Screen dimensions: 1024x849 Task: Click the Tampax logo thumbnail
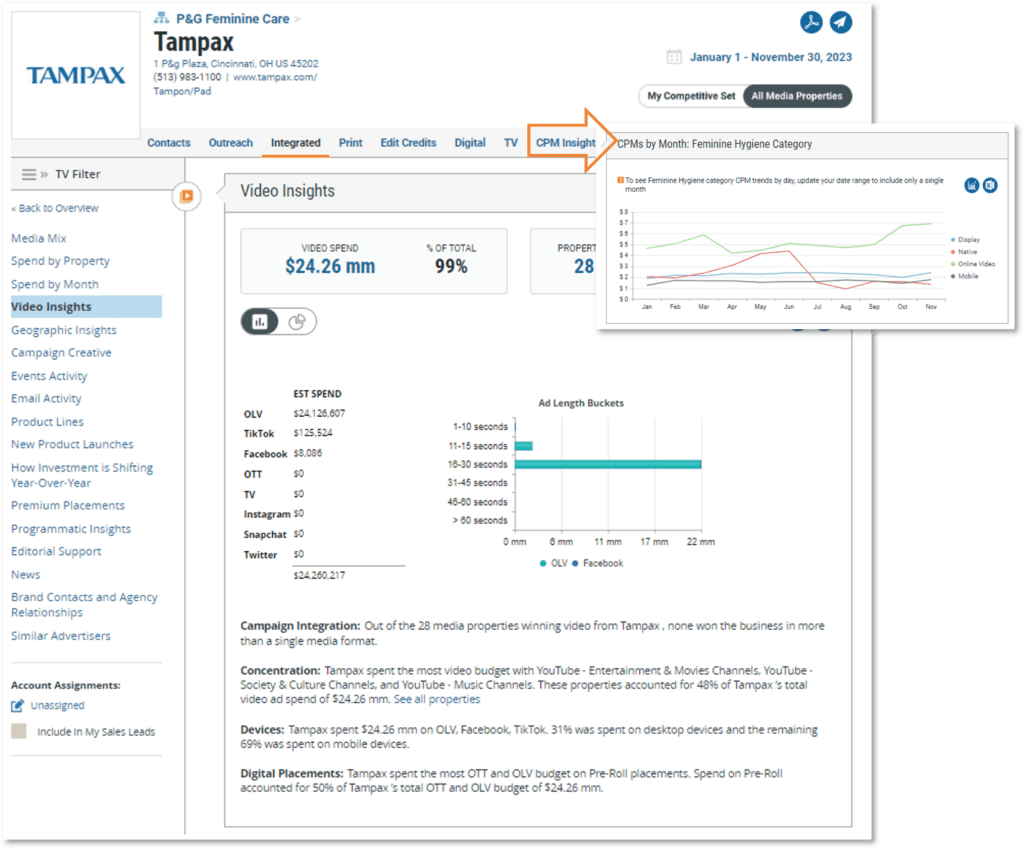(x=76, y=74)
